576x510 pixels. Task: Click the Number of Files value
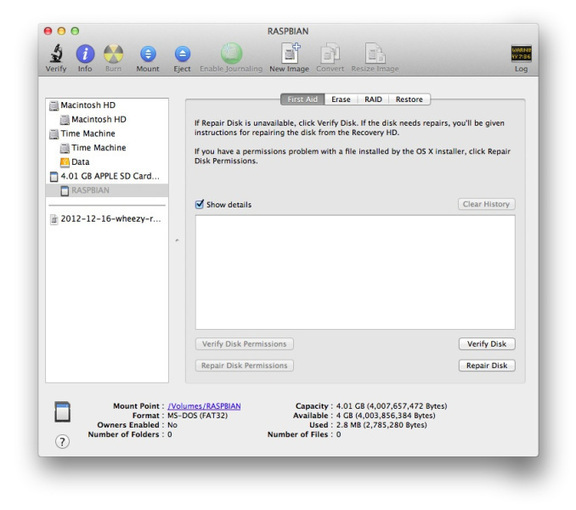point(338,434)
